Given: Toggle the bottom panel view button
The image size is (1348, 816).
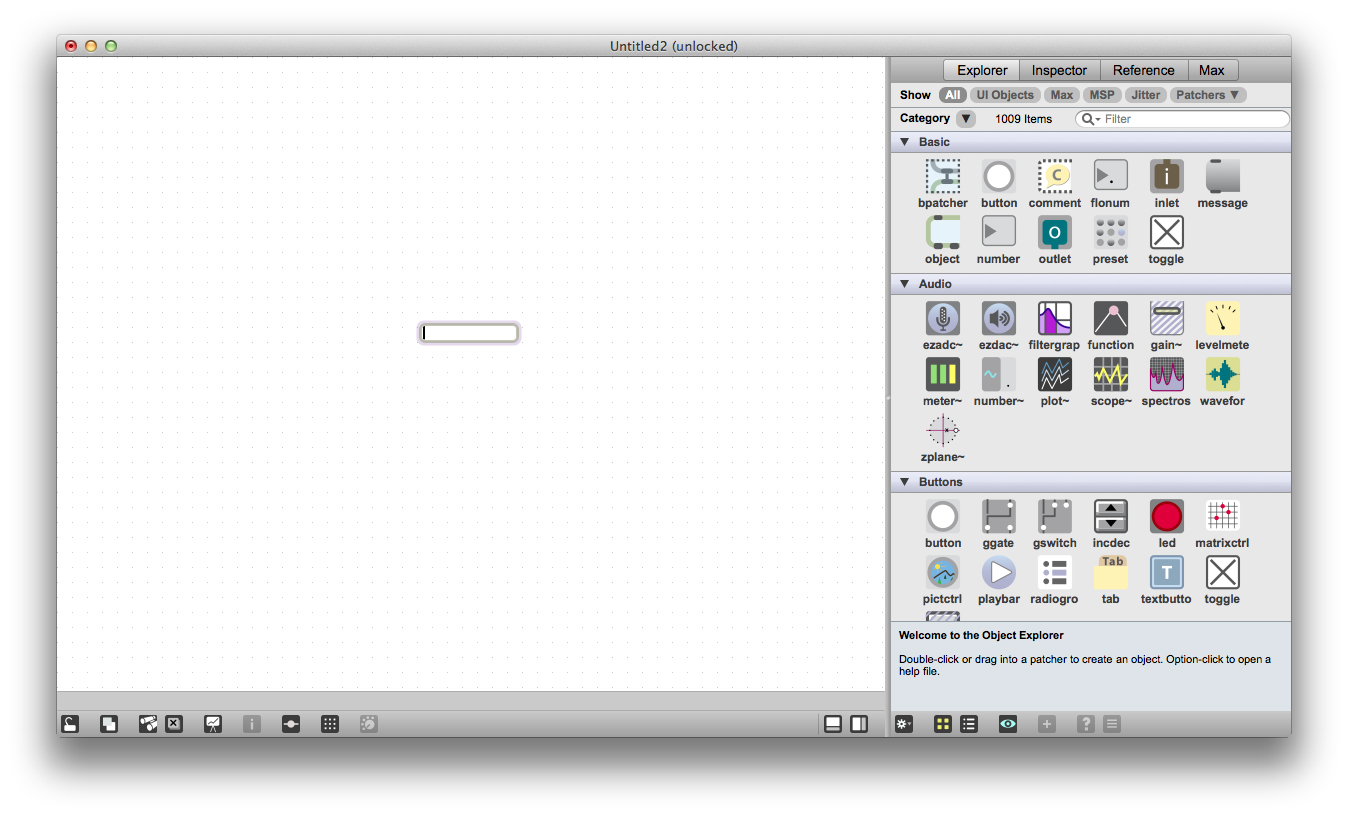Looking at the screenshot, I should 833,724.
